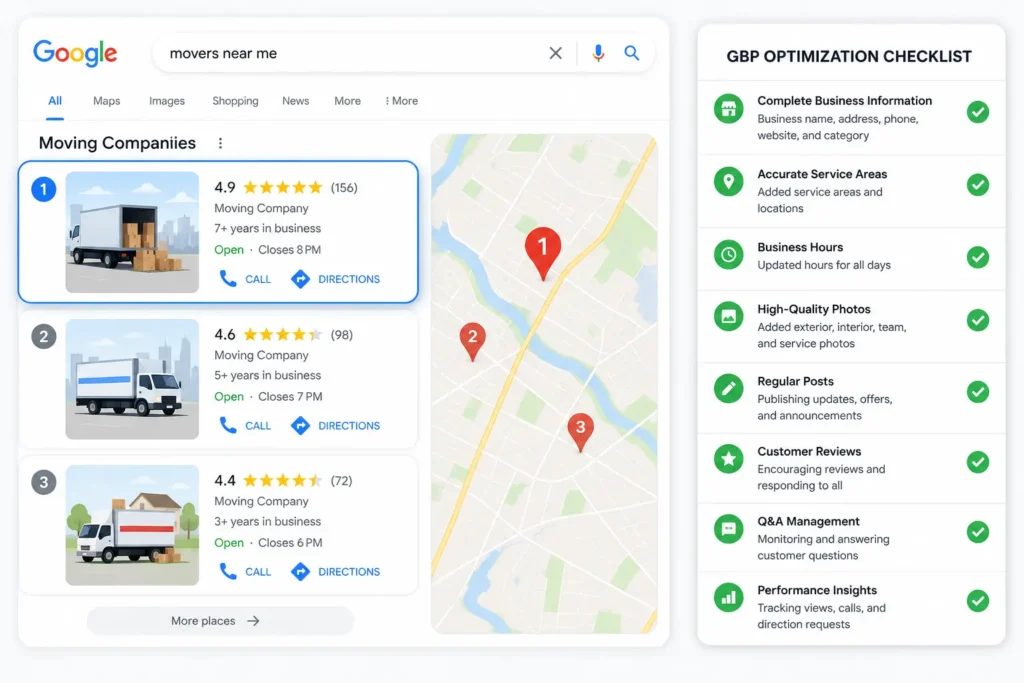Click the phone icon for the 4.4 listing

click(228, 571)
